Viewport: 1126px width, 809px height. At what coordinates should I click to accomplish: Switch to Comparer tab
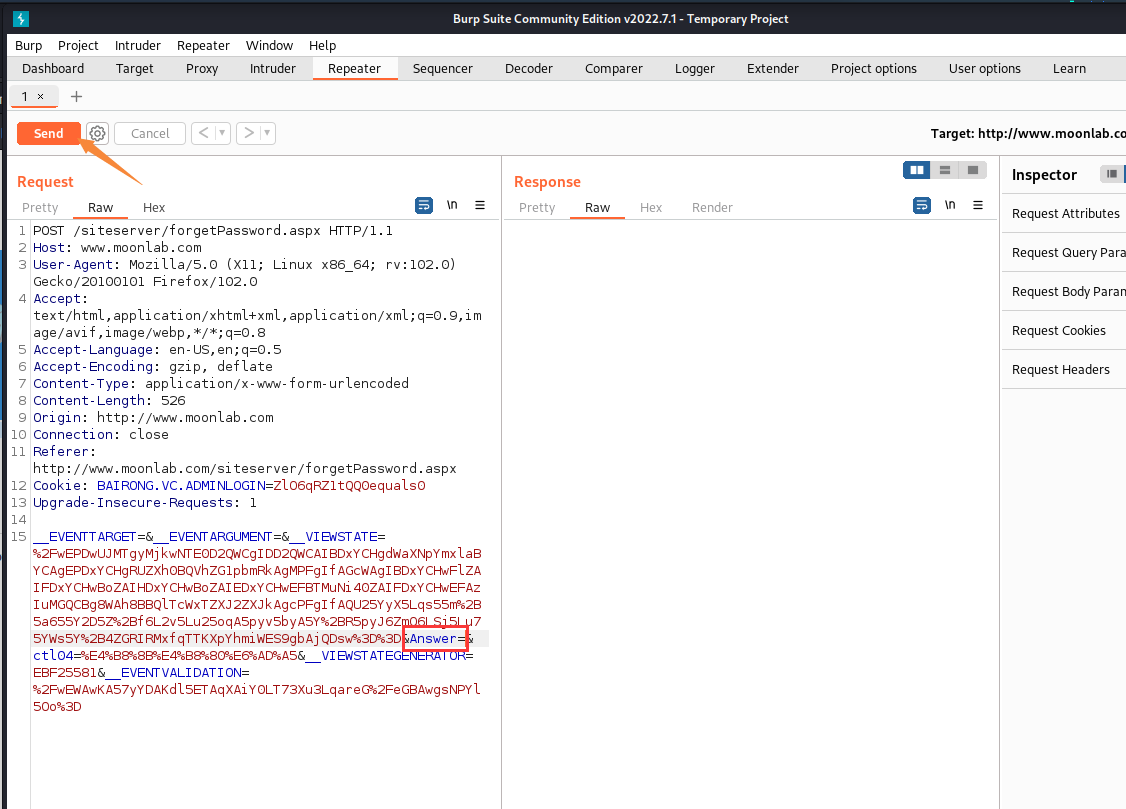tap(613, 68)
